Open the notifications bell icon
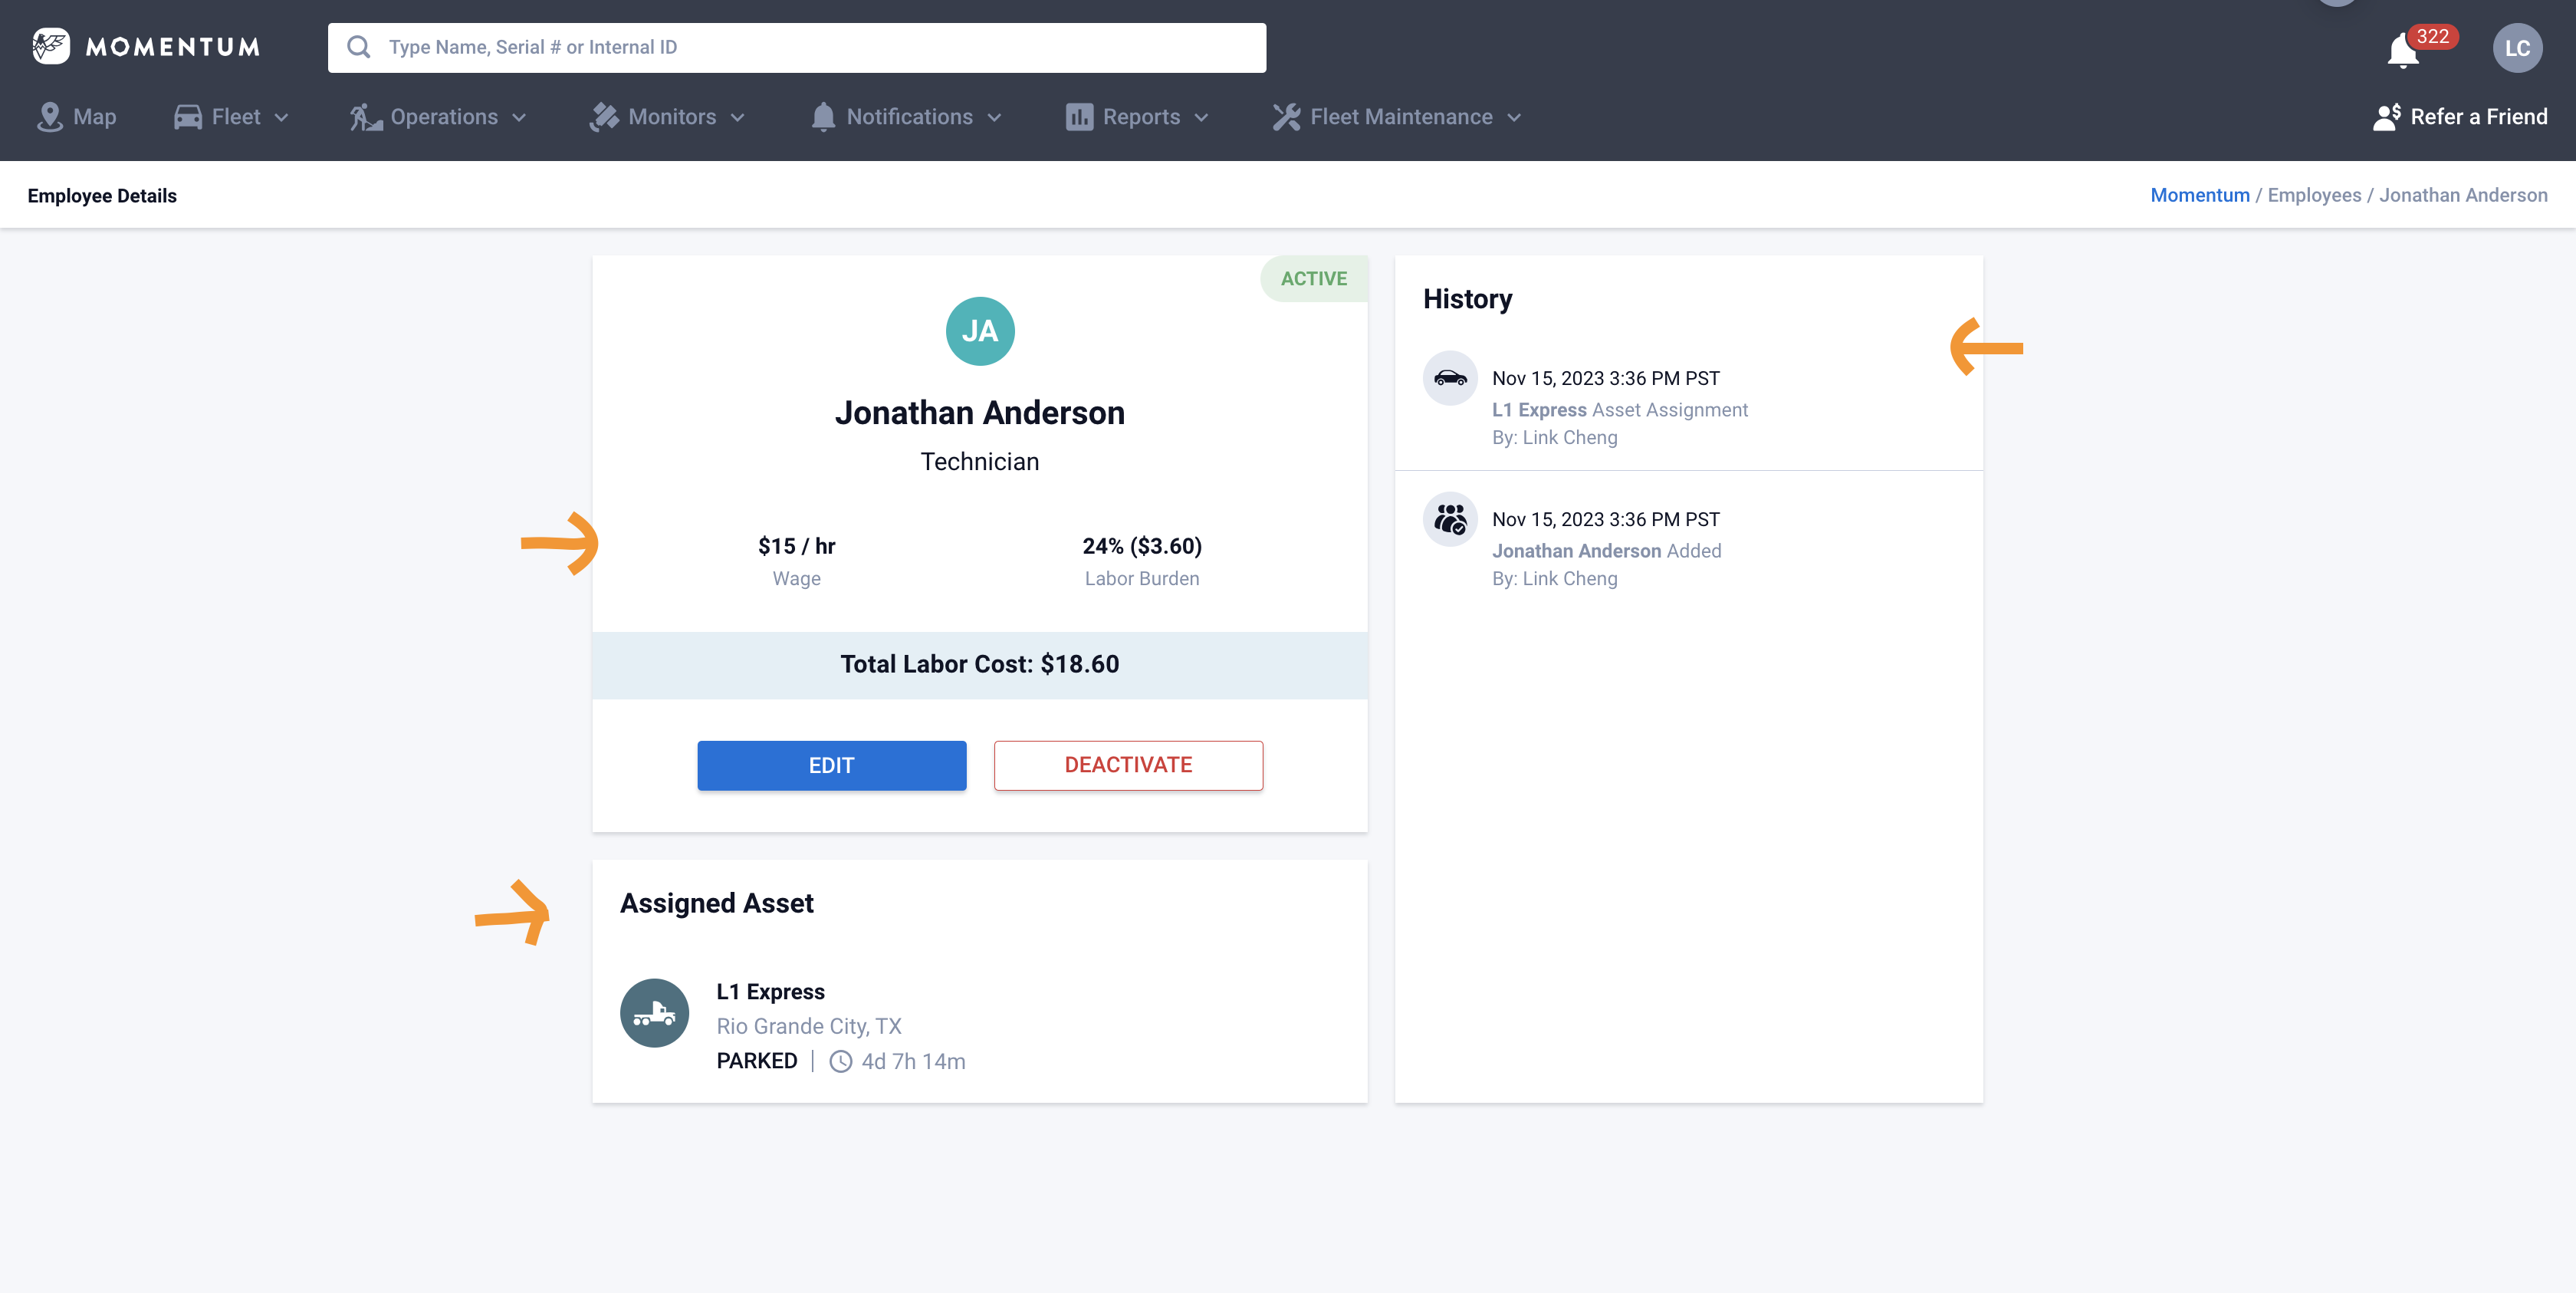This screenshot has width=2576, height=1293. [2402, 50]
